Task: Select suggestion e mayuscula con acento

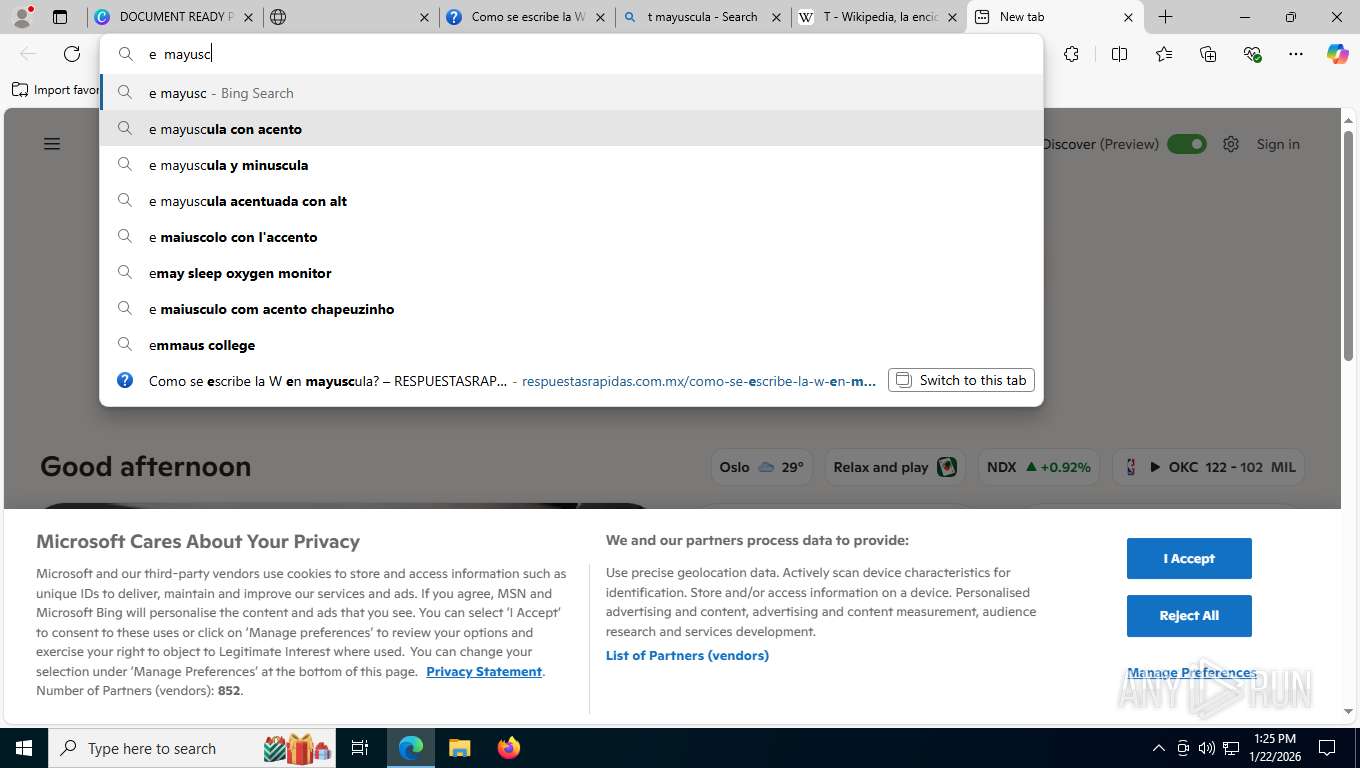Action: pos(571,129)
